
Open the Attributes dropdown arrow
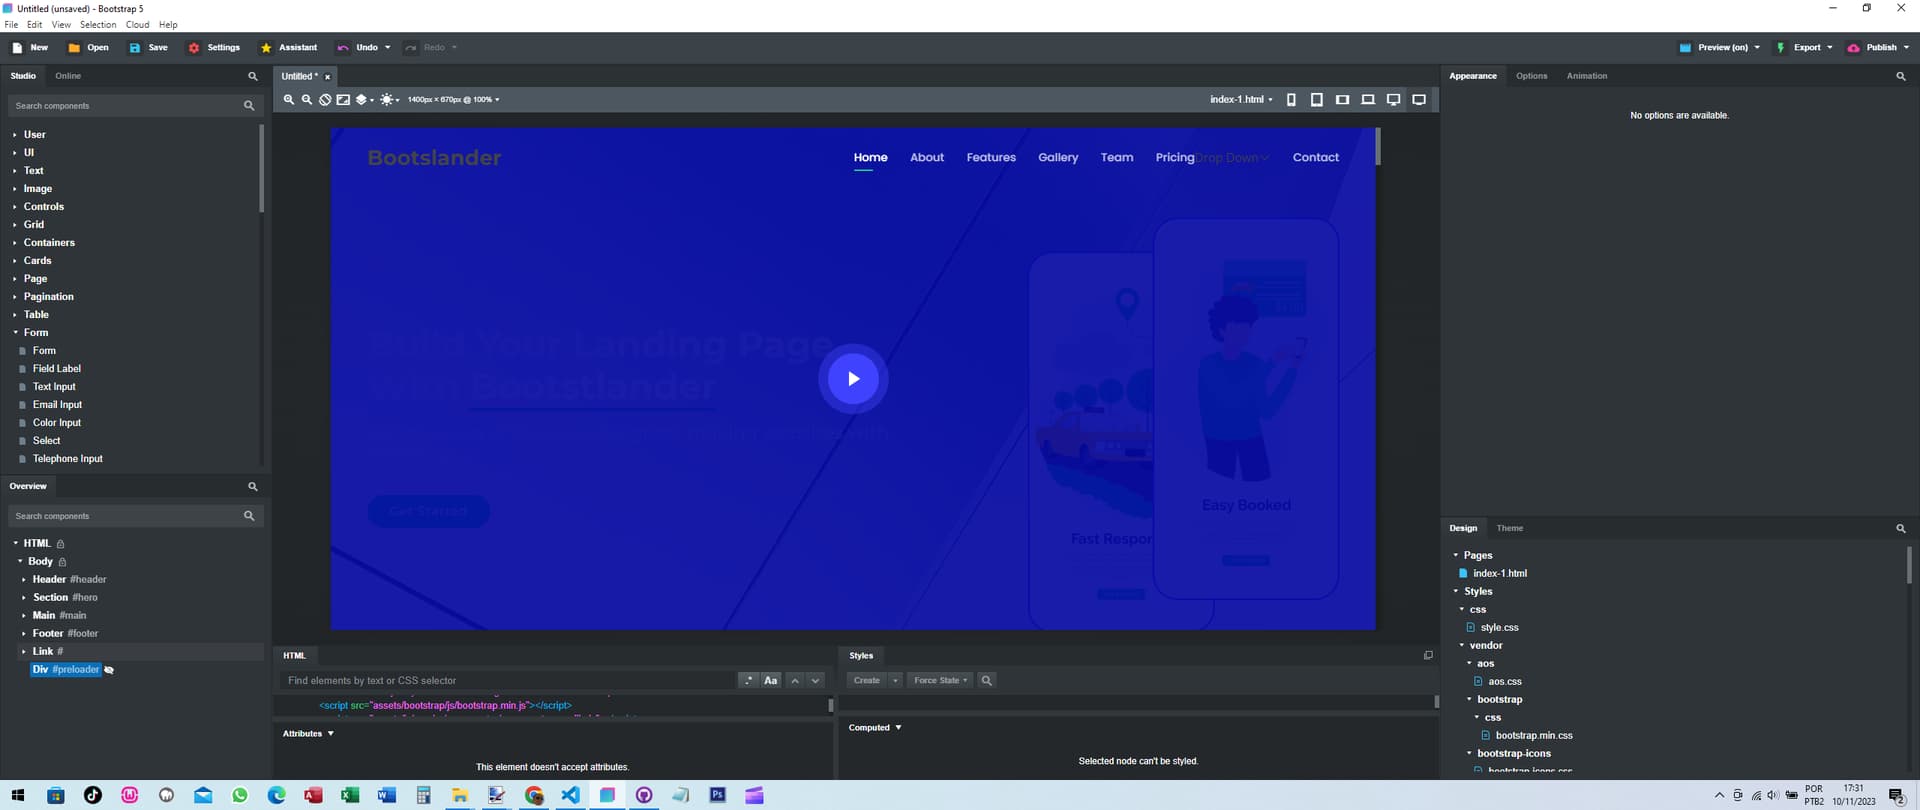pyautogui.click(x=331, y=734)
